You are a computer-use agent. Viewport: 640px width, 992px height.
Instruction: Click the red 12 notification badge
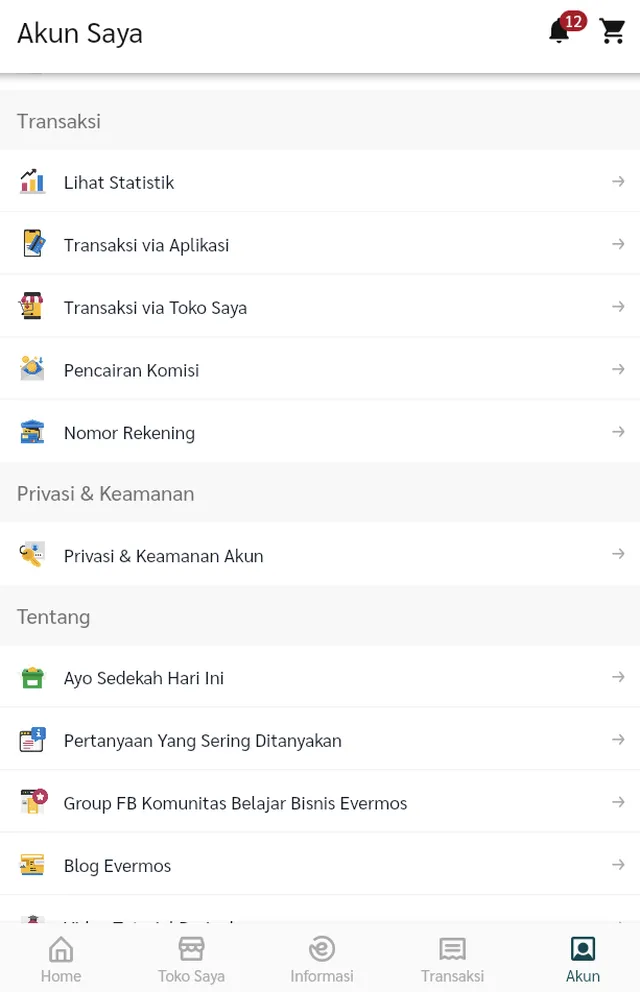click(x=572, y=20)
